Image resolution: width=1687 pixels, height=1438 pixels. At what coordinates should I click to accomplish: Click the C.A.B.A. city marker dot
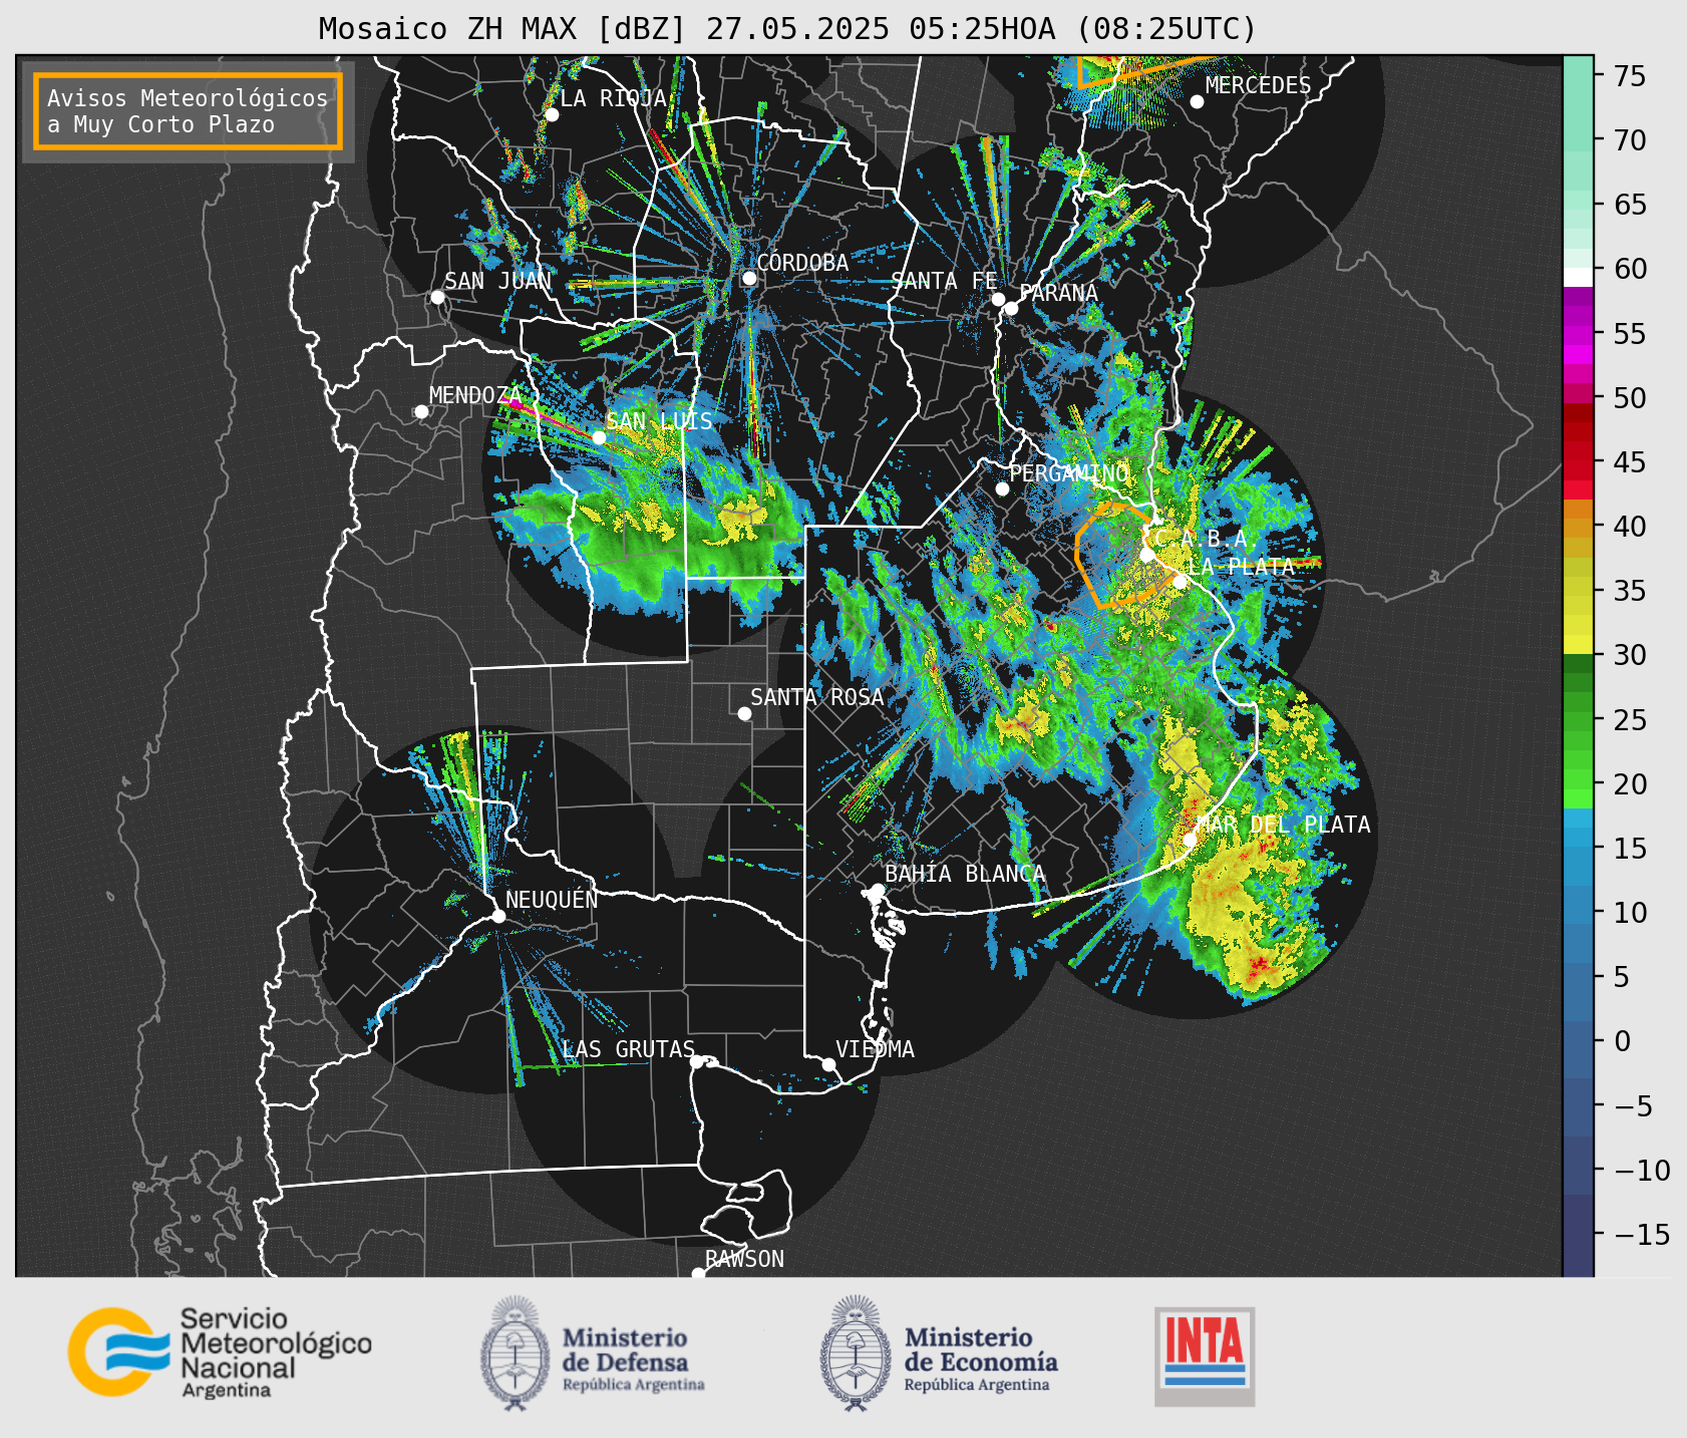tap(1147, 555)
